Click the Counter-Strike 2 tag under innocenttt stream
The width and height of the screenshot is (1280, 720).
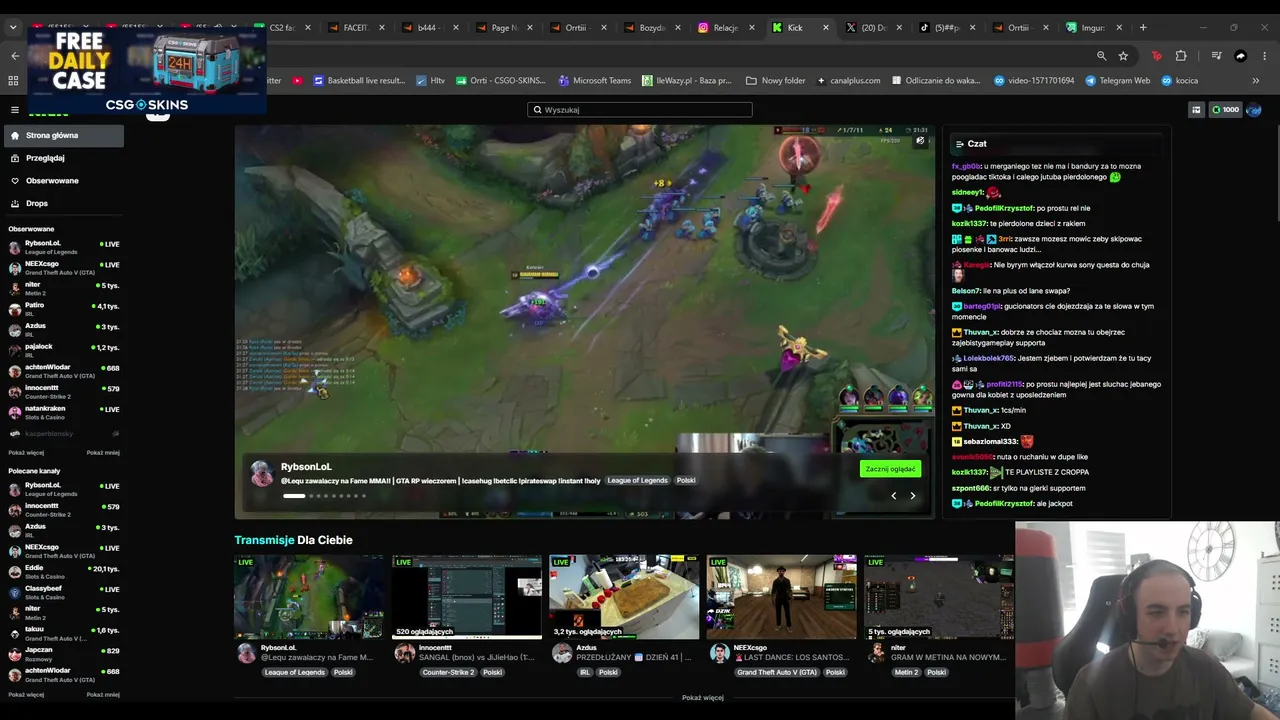(x=449, y=672)
